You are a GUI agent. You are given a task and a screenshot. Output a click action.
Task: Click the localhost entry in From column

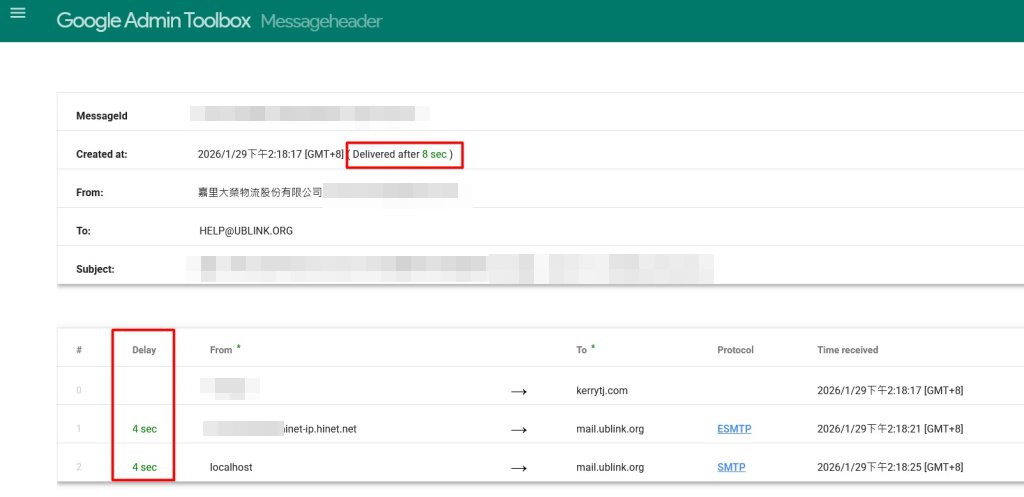231,468
